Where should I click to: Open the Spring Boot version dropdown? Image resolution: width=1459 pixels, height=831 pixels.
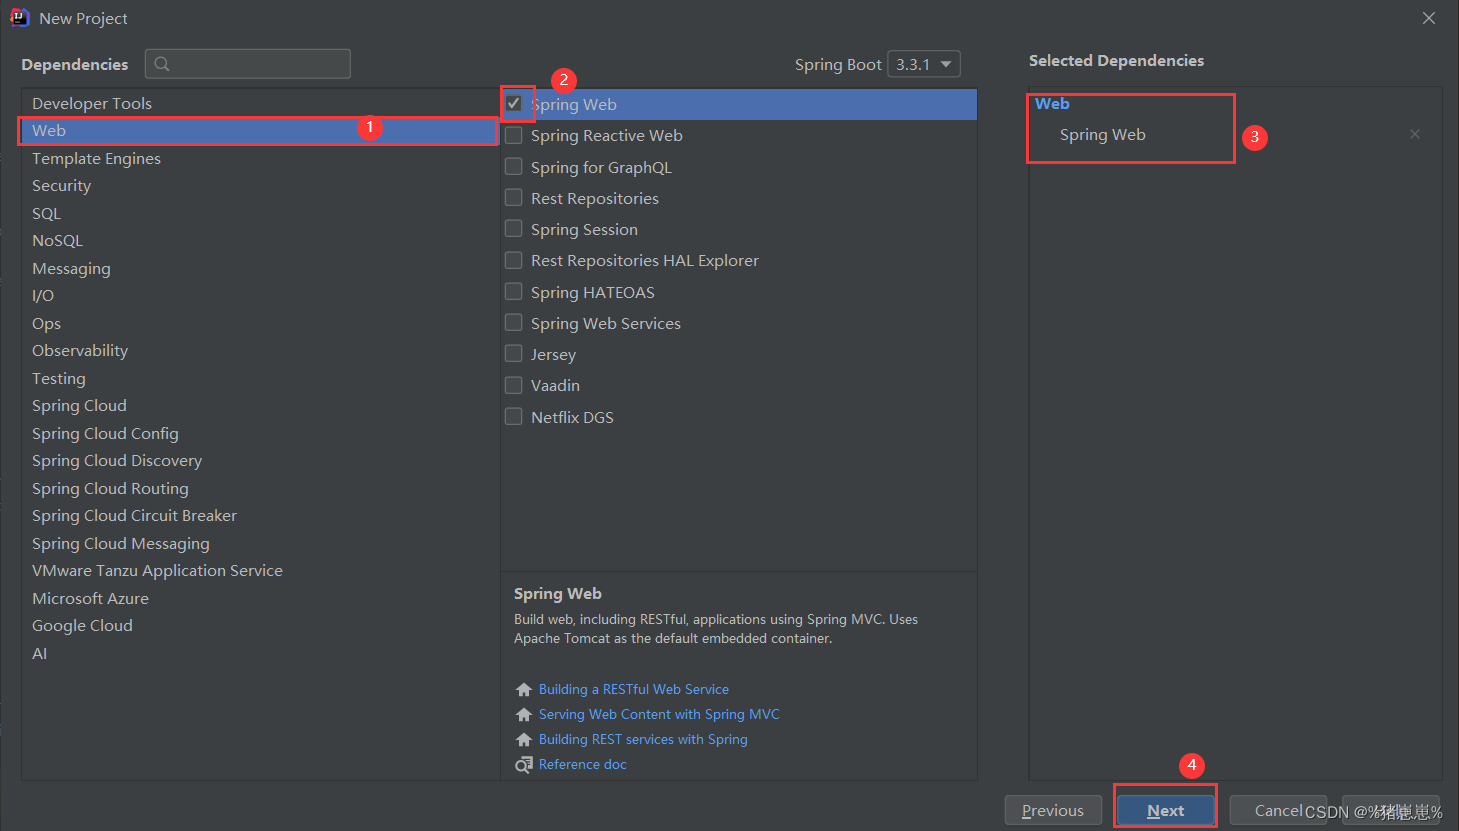pyautogui.click(x=923, y=64)
